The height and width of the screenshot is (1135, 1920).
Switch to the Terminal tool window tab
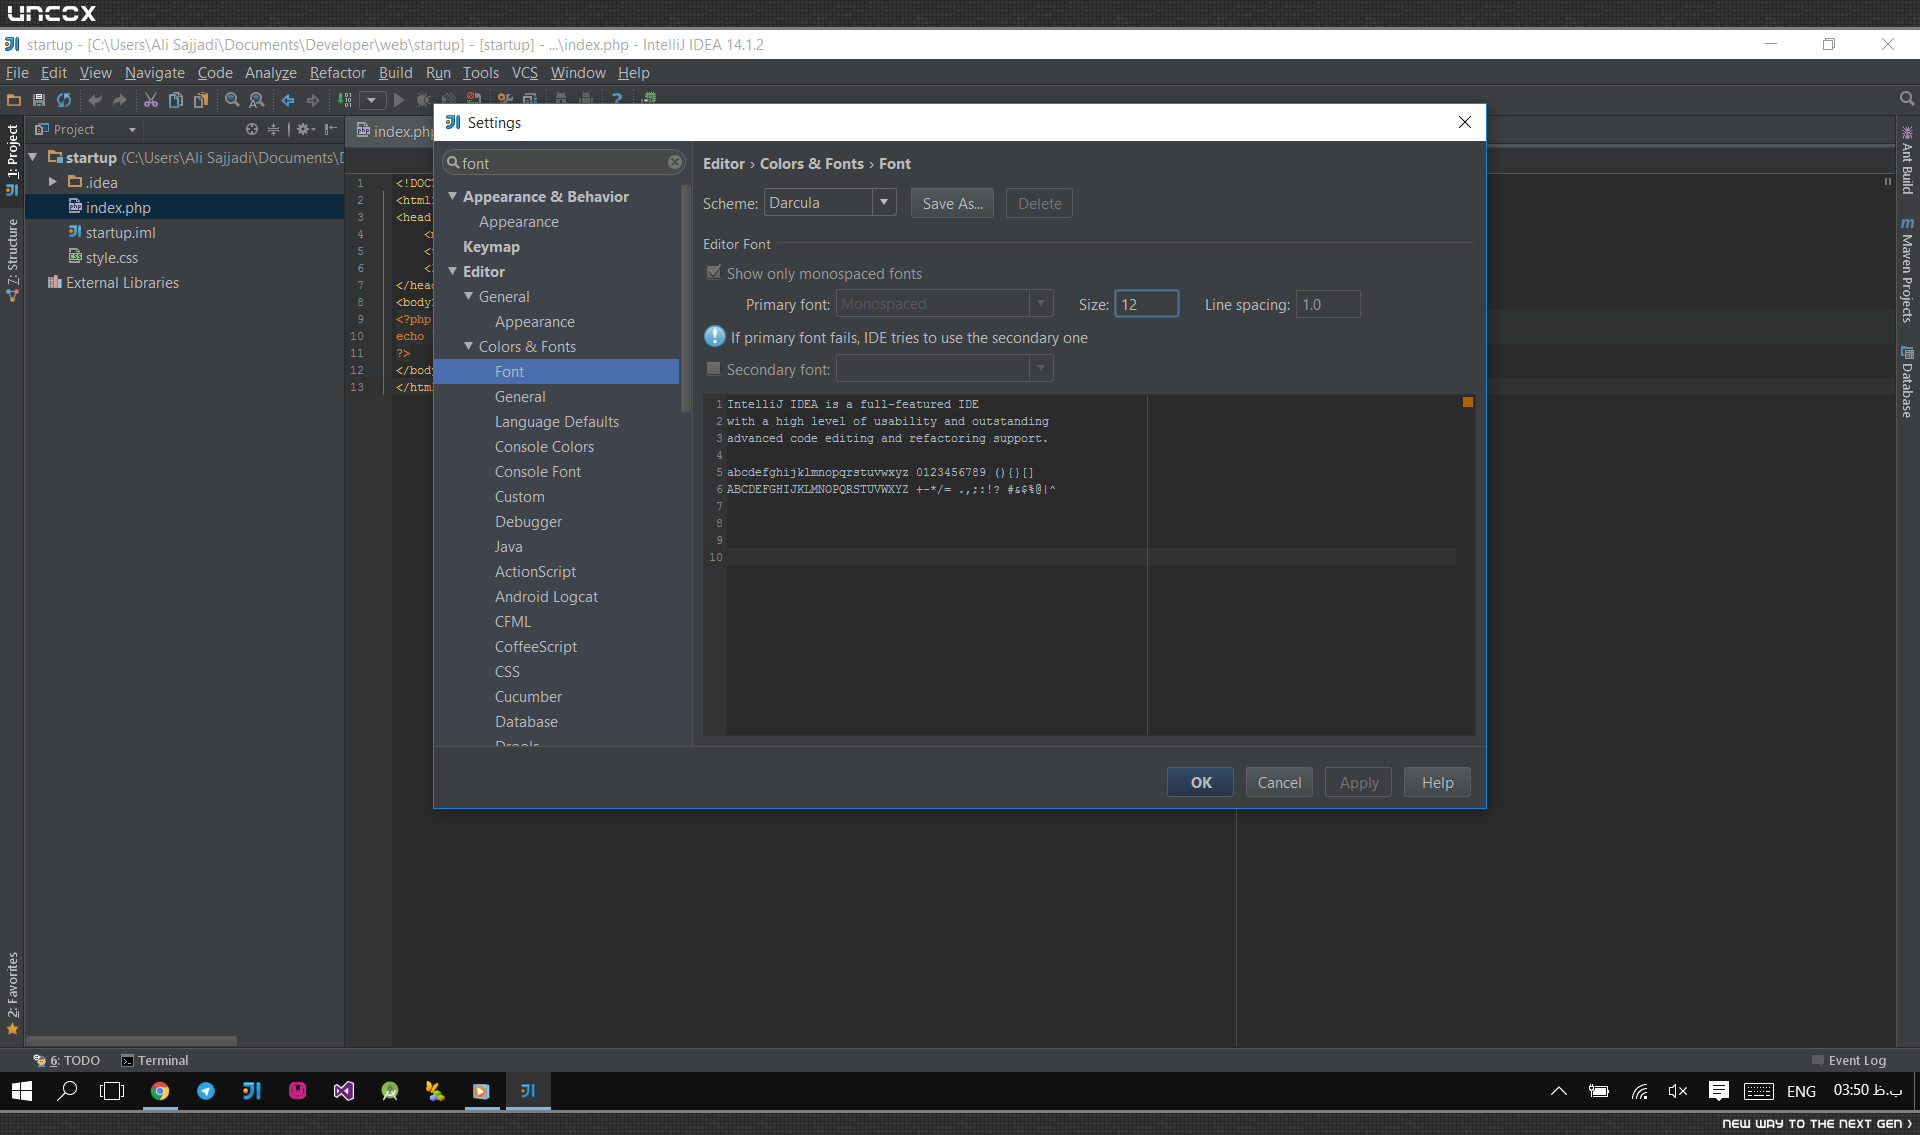click(155, 1061)
